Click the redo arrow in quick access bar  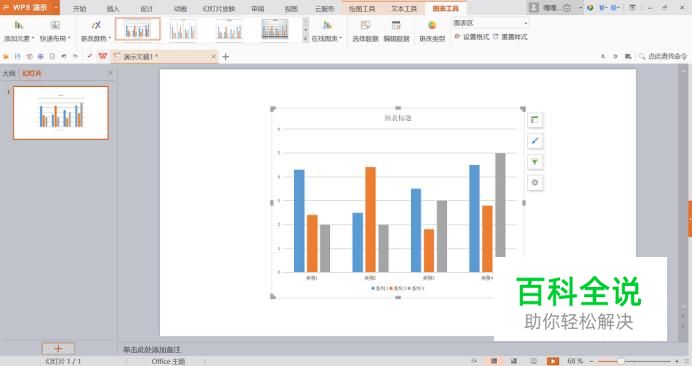tap(75, 57)
